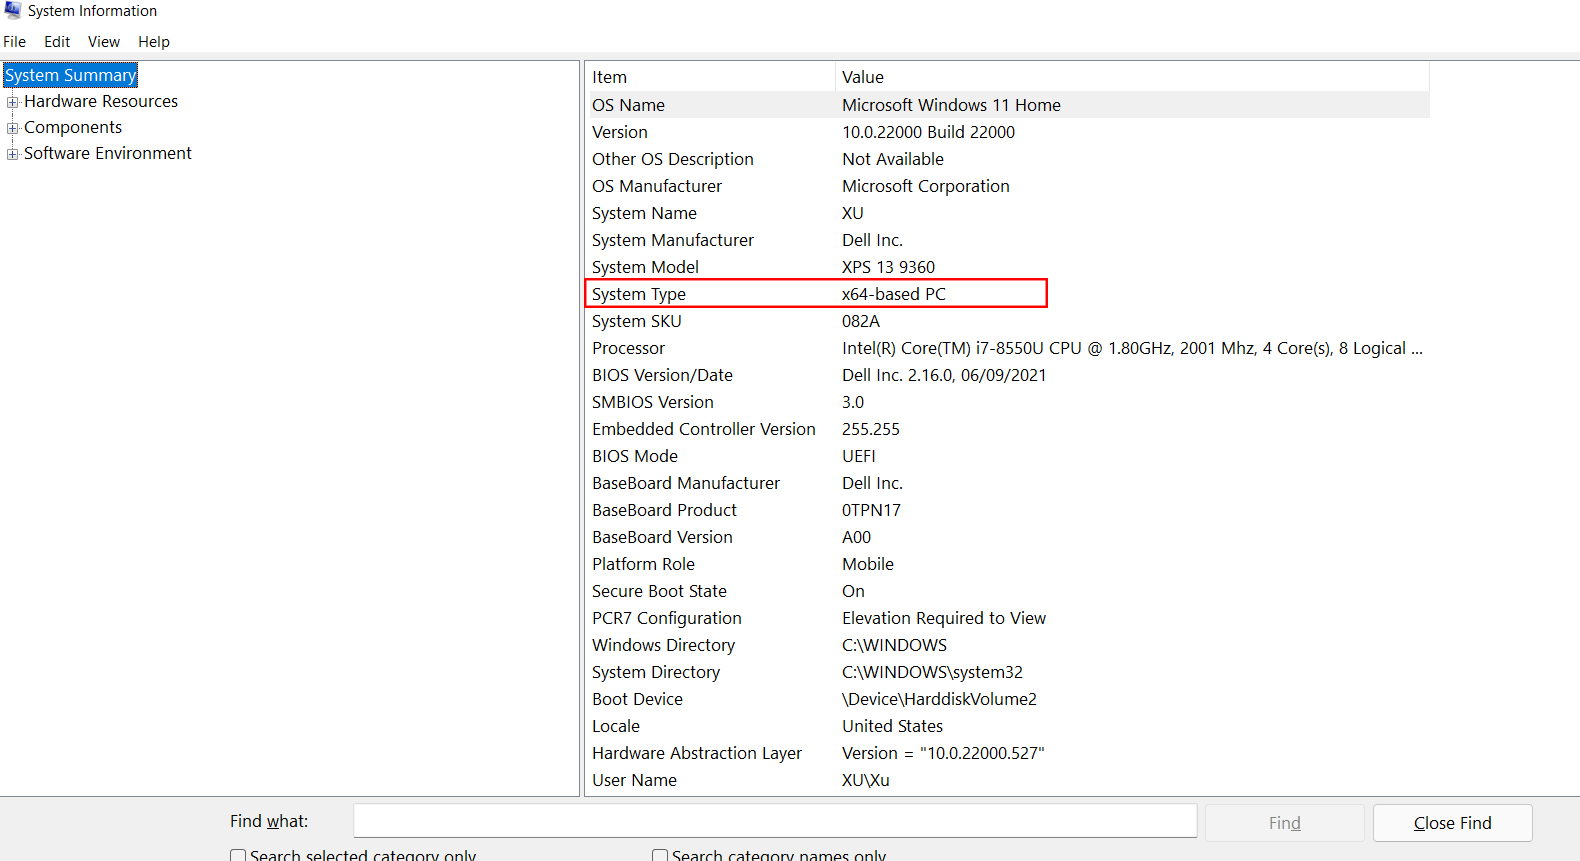Select the Locale row

click(1008, 726)
